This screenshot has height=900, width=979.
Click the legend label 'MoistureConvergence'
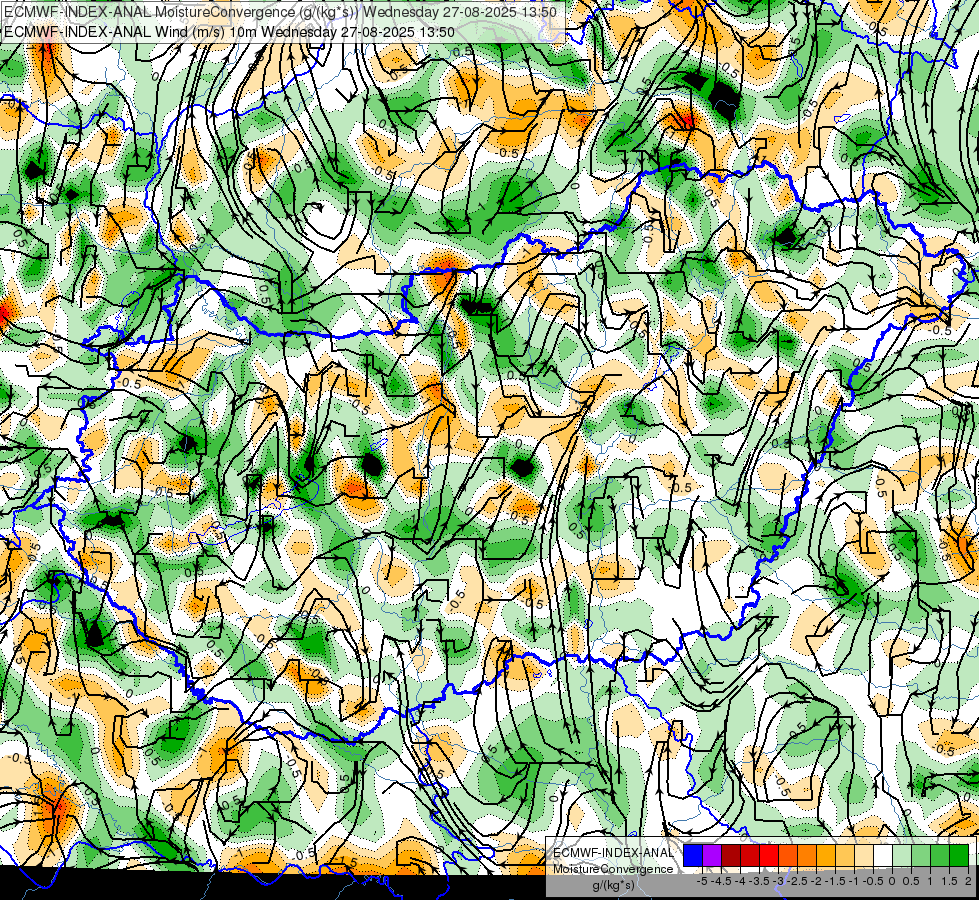pyautogui.click(x=613, y=869)
